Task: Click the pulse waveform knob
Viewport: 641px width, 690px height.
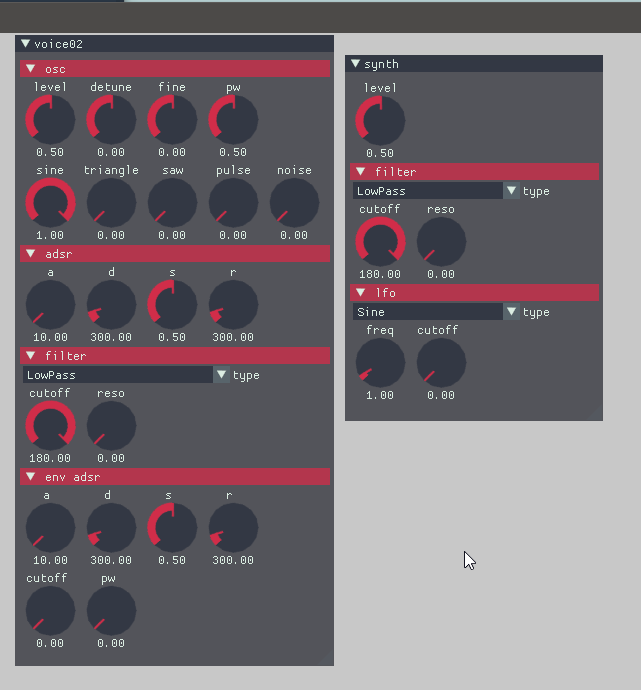Action: pos(233,202)
